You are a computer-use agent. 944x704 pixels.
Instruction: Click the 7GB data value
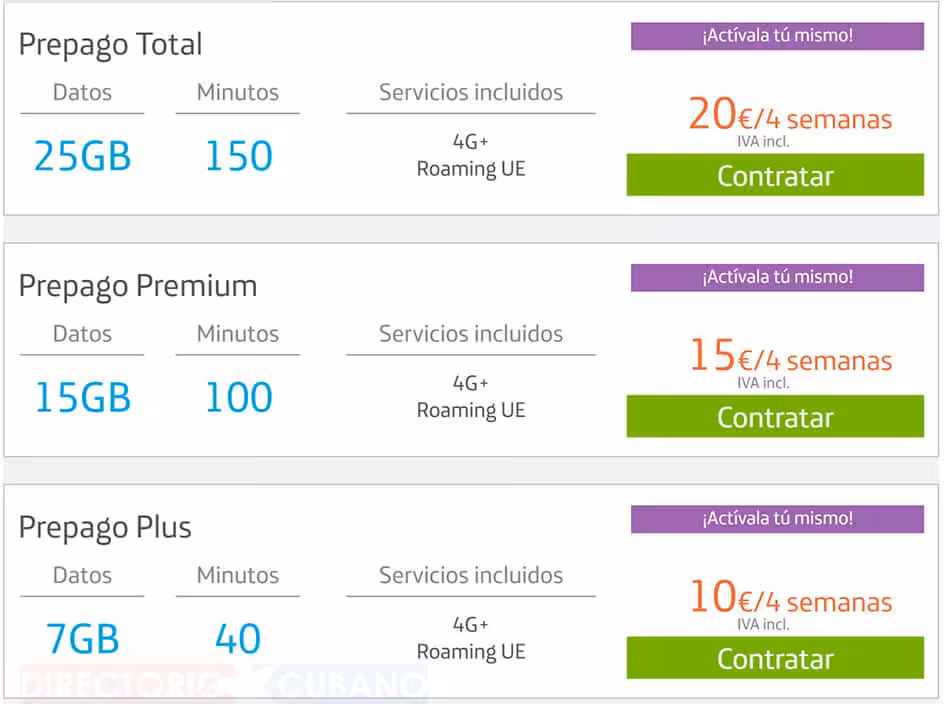tap(82, 639)
